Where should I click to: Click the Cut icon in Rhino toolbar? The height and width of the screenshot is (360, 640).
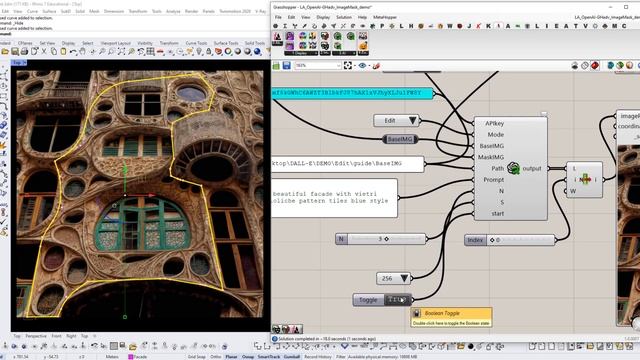[x=44, y=52]
